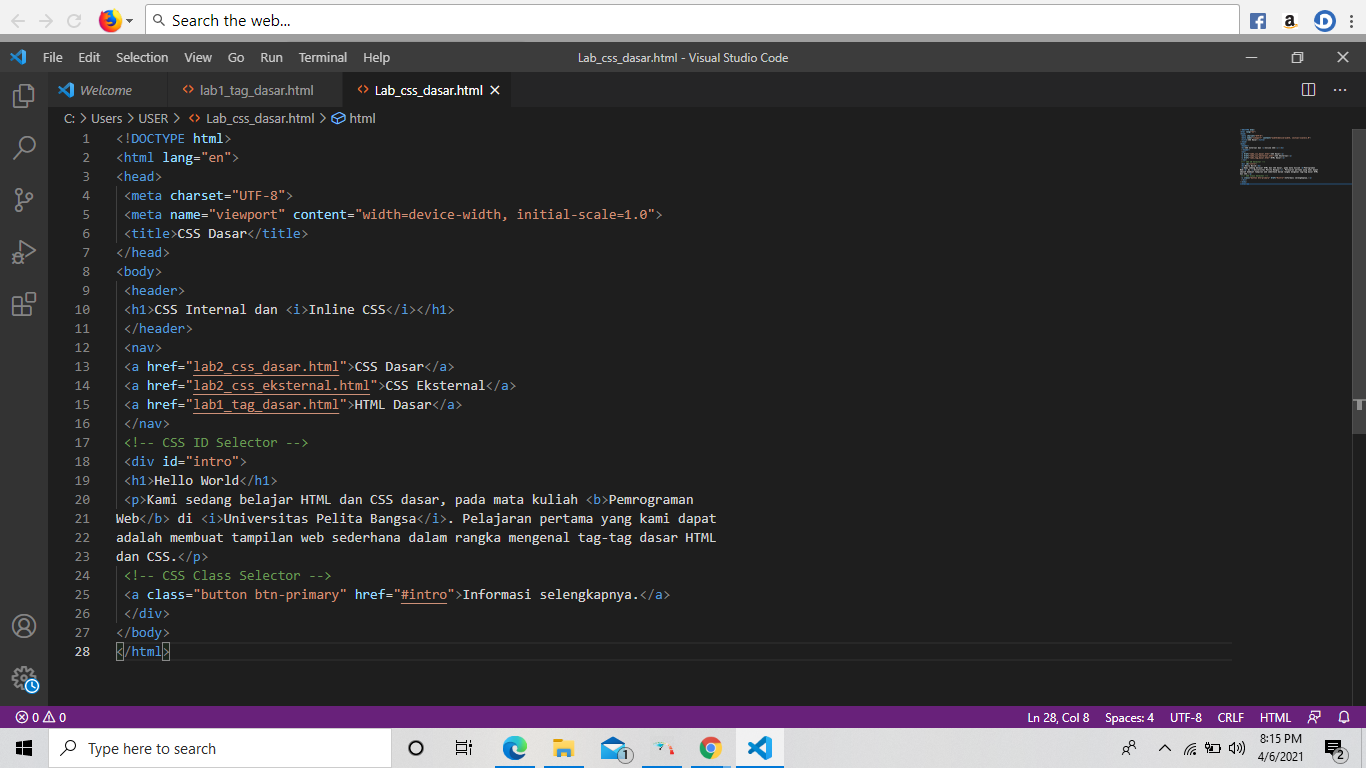Open the Extensions view
This screenshot has height=768, width=1366.
click(x=24, y=304)
